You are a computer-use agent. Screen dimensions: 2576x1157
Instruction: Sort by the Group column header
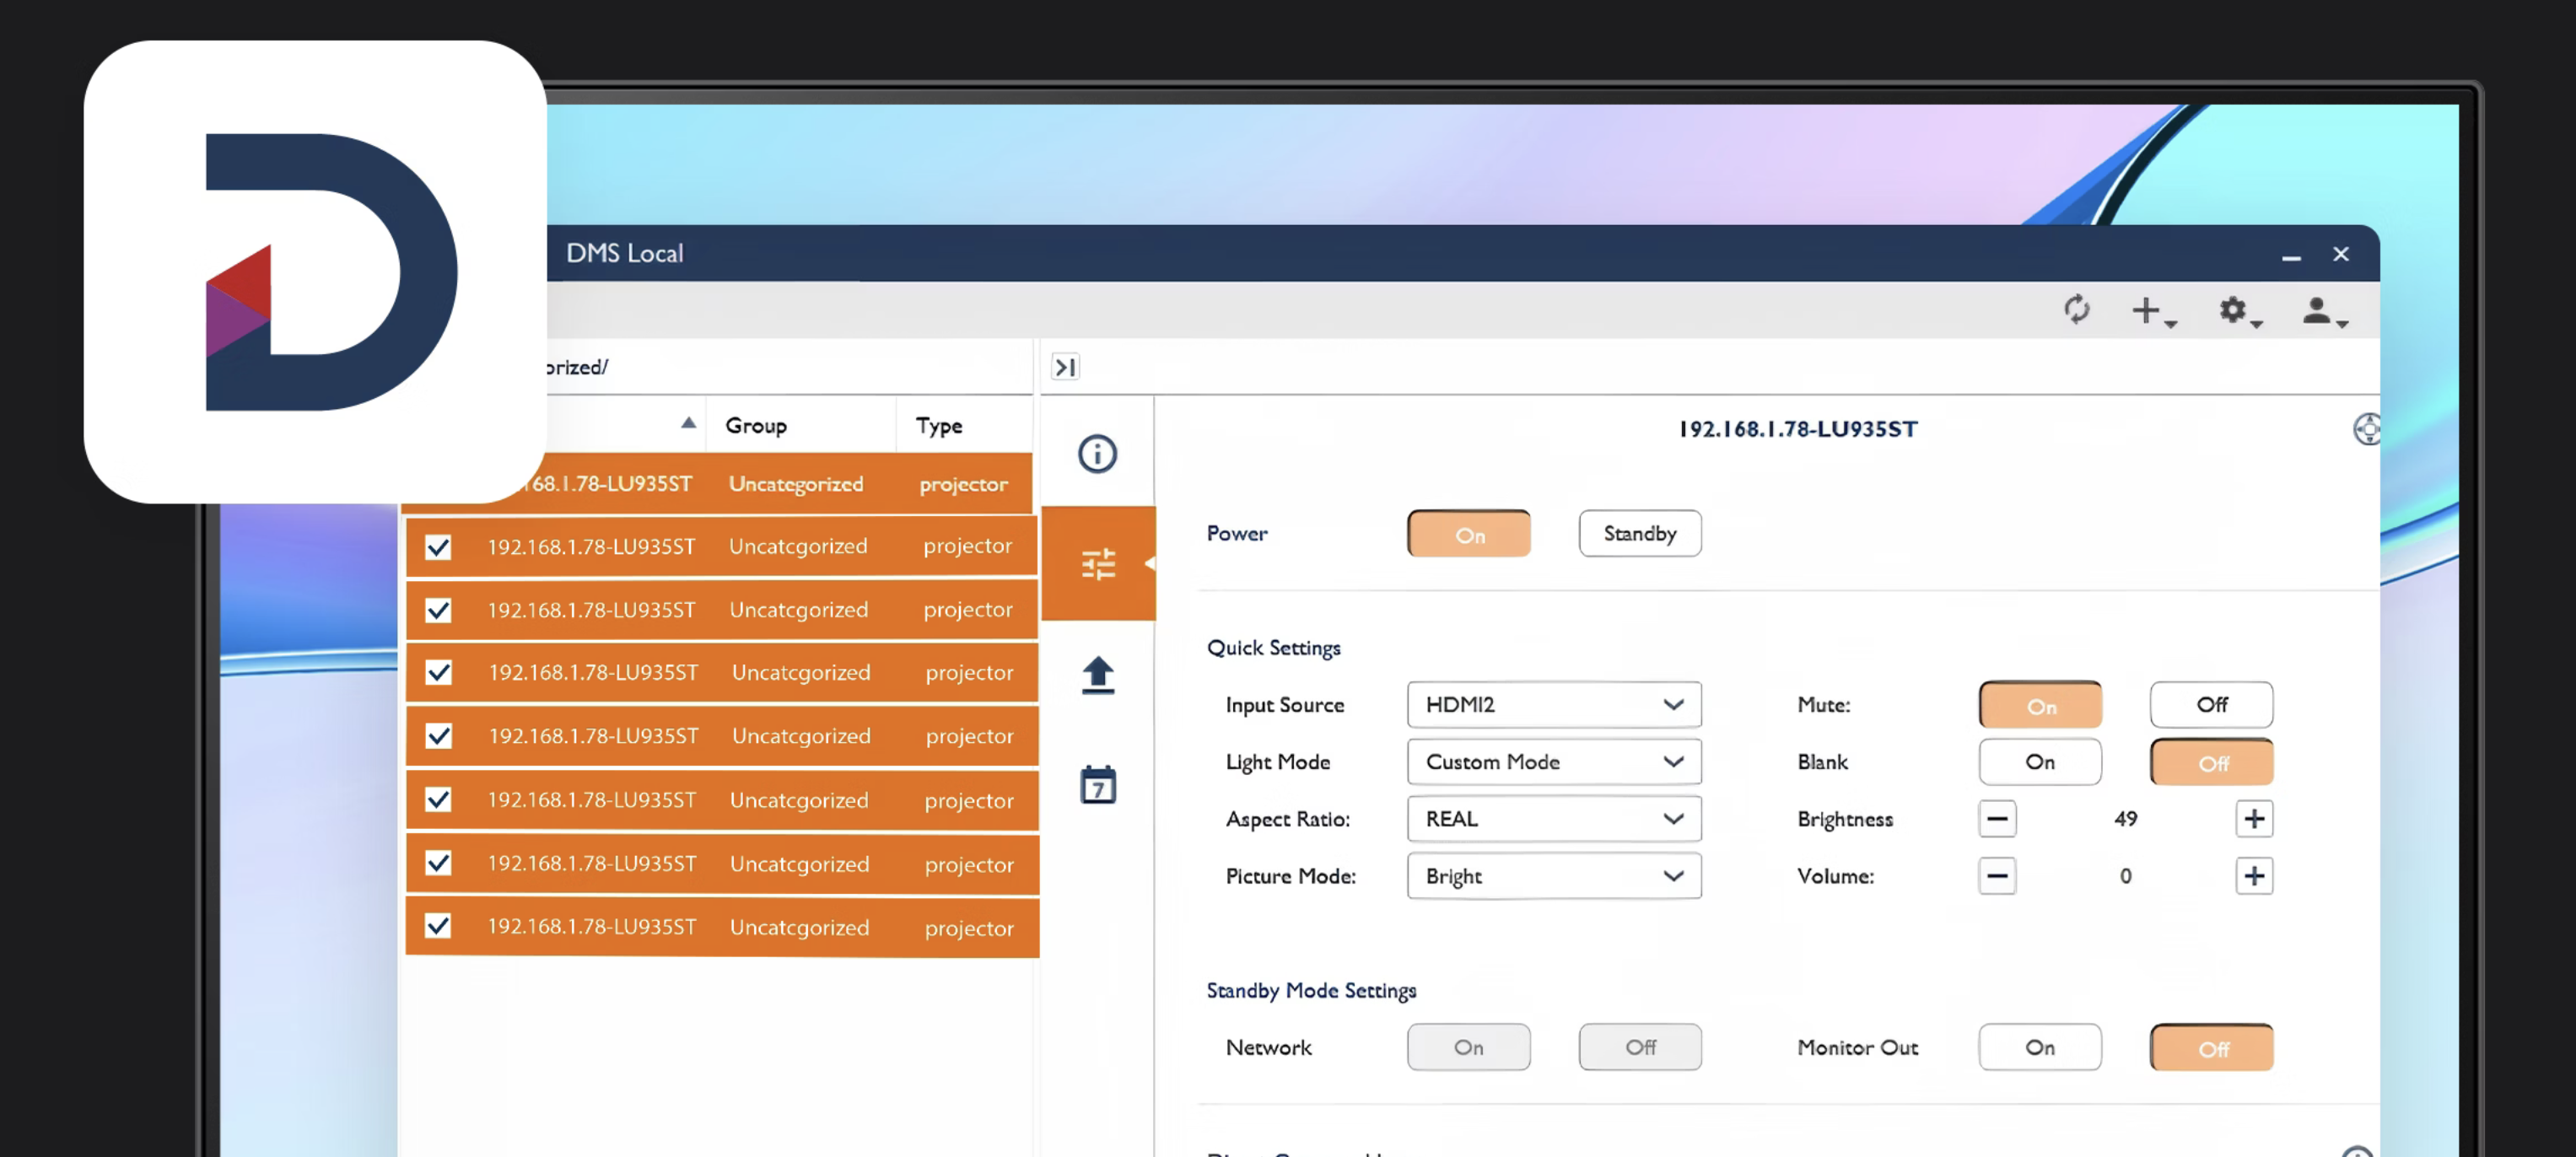point(756,426)
